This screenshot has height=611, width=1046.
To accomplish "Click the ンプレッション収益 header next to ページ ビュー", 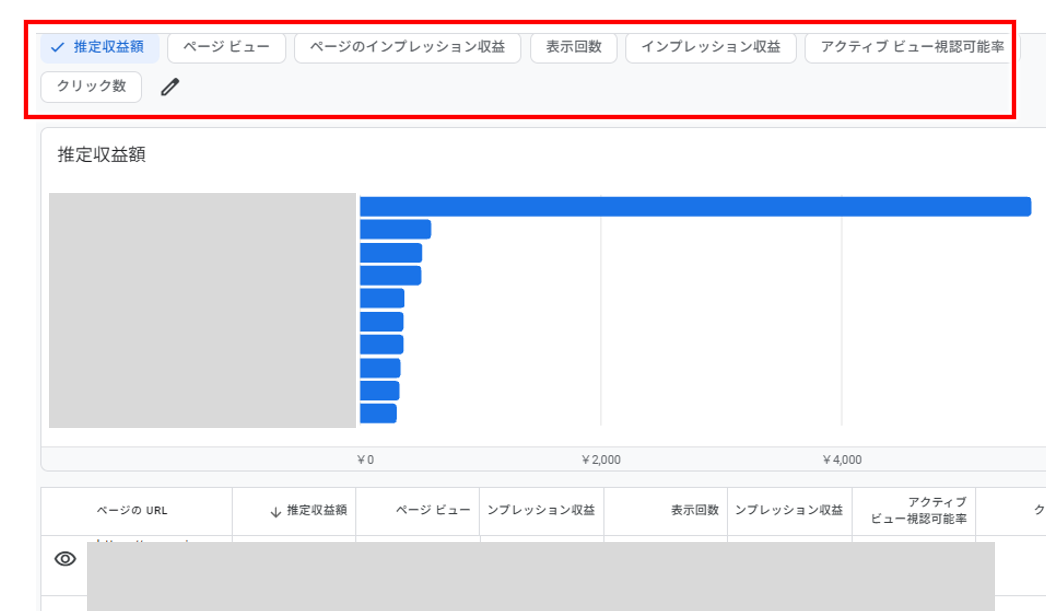I will click(541, 510).
